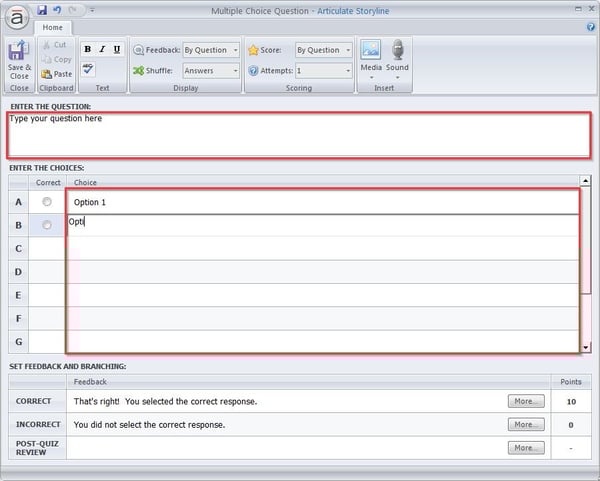Click the choices scroll up arrow
This screenshot has height=481, width=600.
[x=585, y=181]
